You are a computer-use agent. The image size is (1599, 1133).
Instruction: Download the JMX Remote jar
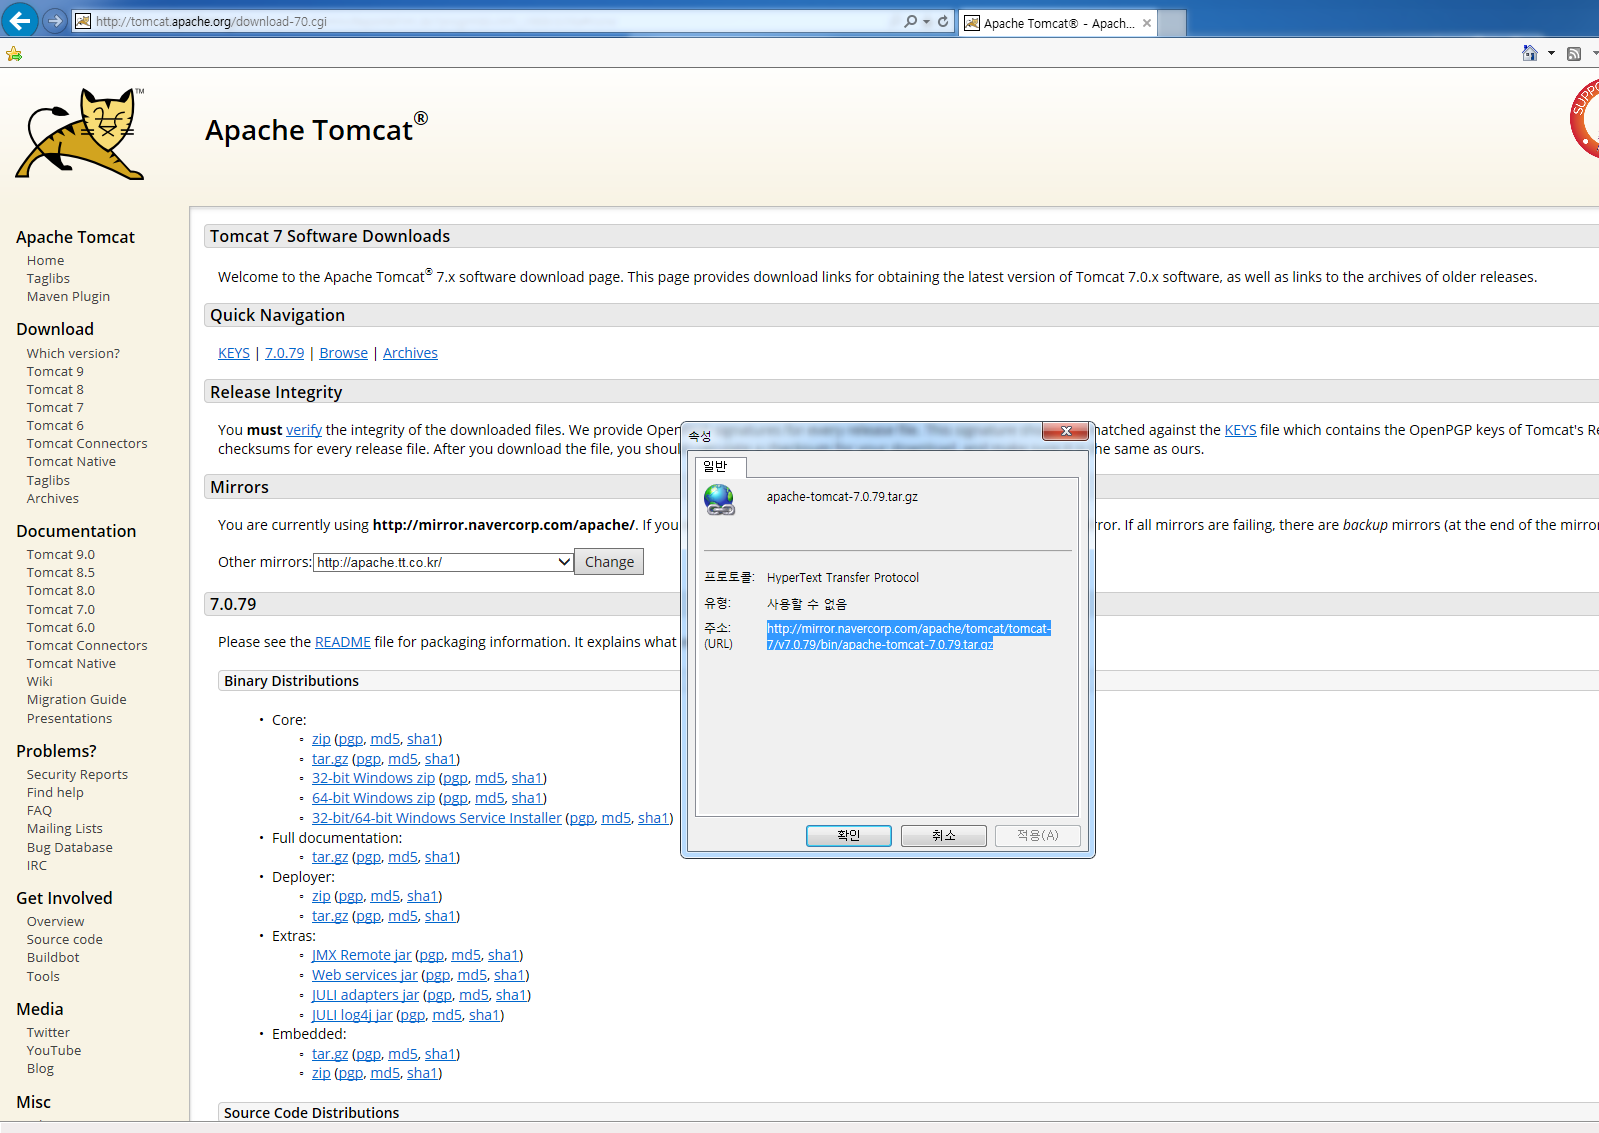click(x=361, y=955)
